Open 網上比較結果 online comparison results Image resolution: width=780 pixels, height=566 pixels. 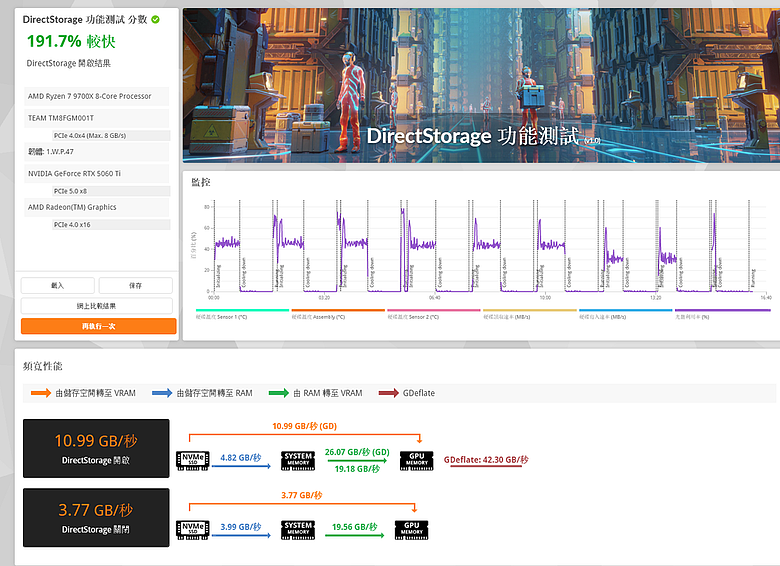click(97, 306)
